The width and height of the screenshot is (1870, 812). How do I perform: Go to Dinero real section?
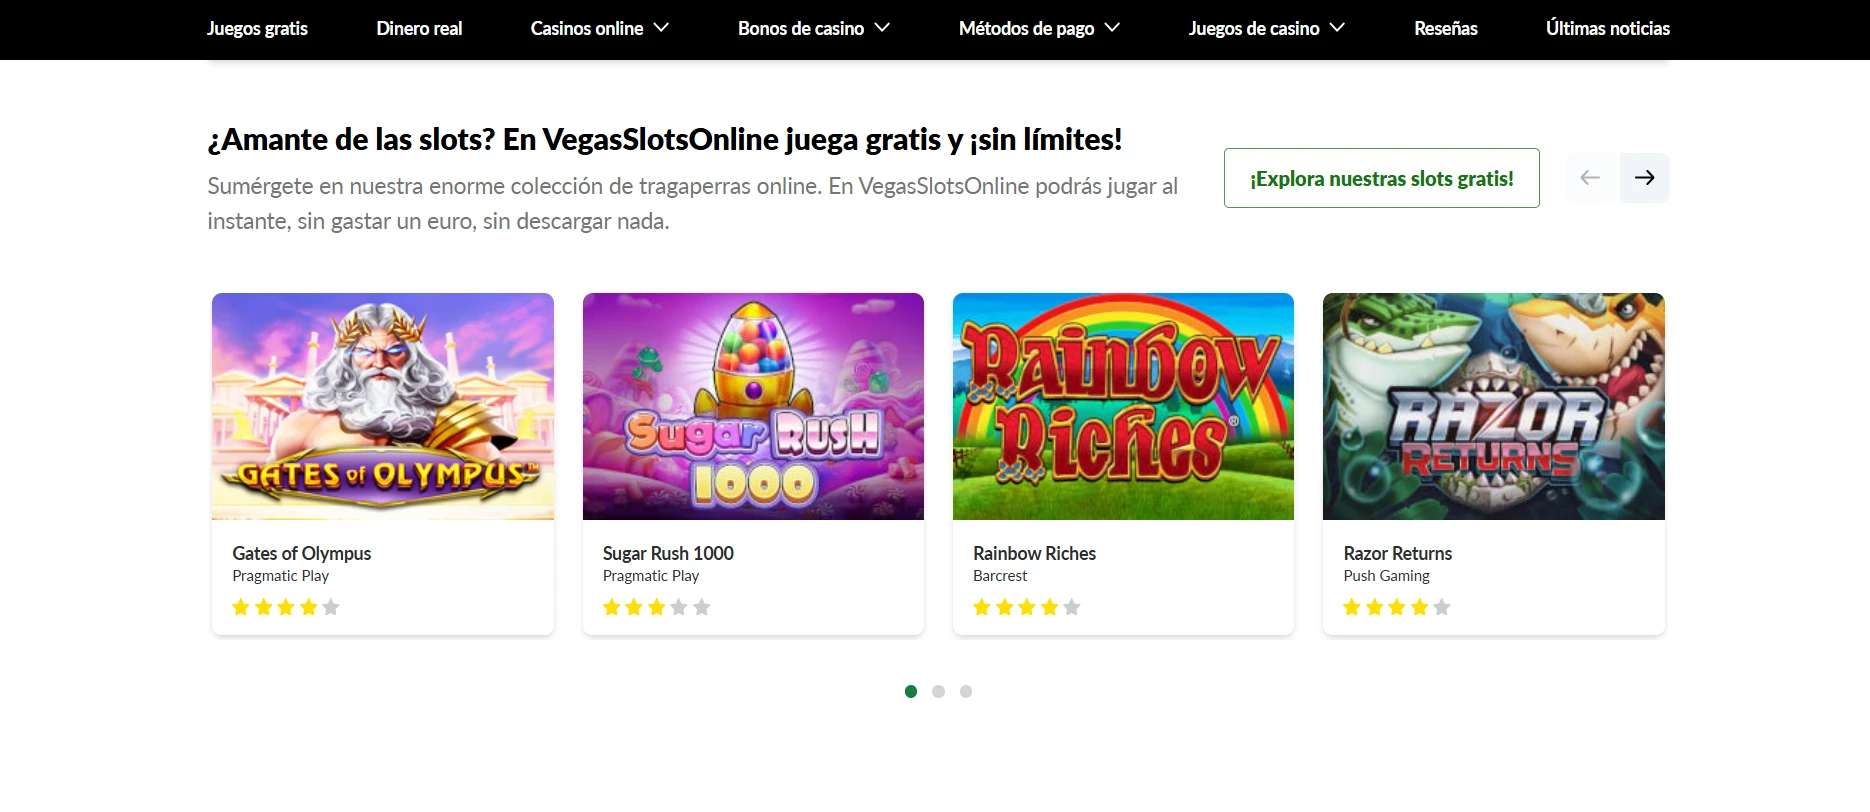pyautogui.click(x=419, y=28)
